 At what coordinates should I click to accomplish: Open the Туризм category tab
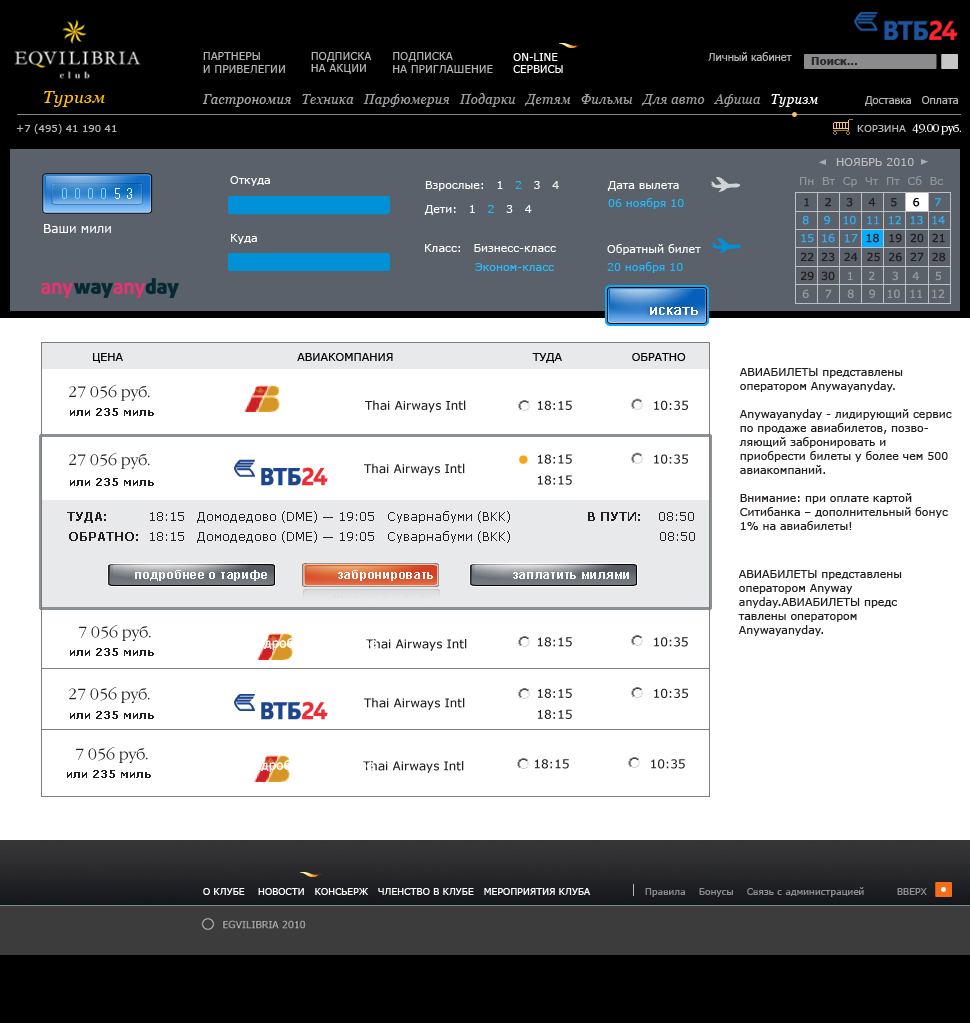coord(795,99)
